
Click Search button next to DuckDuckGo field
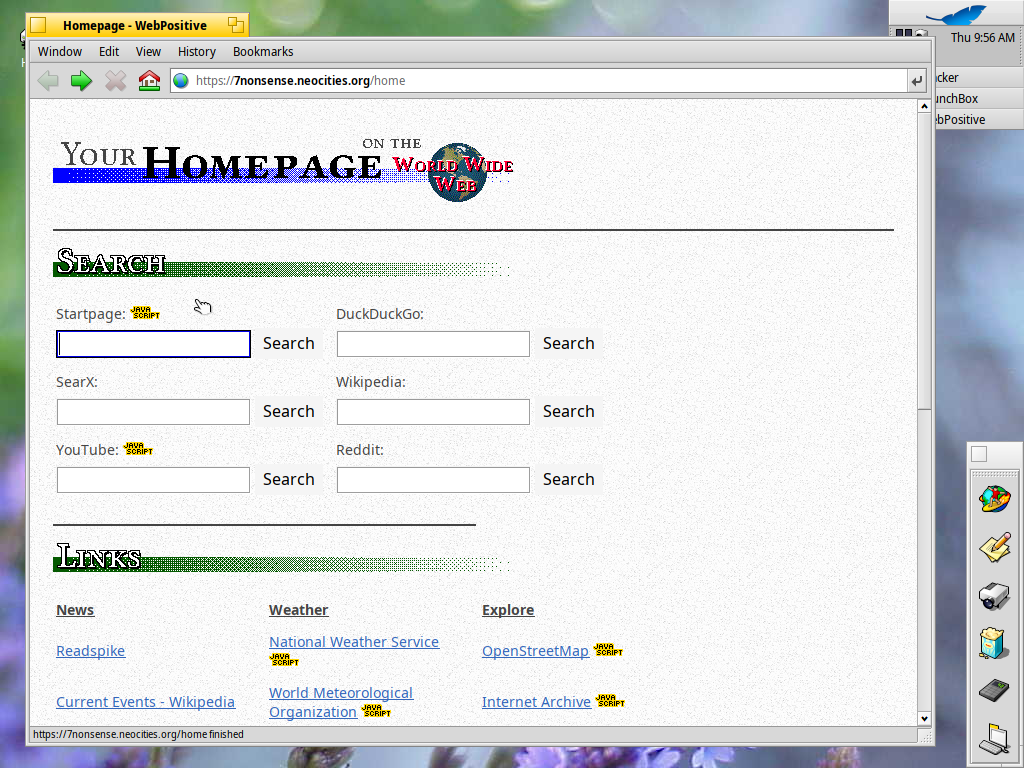pyautogui.click(x=569, y=344)
